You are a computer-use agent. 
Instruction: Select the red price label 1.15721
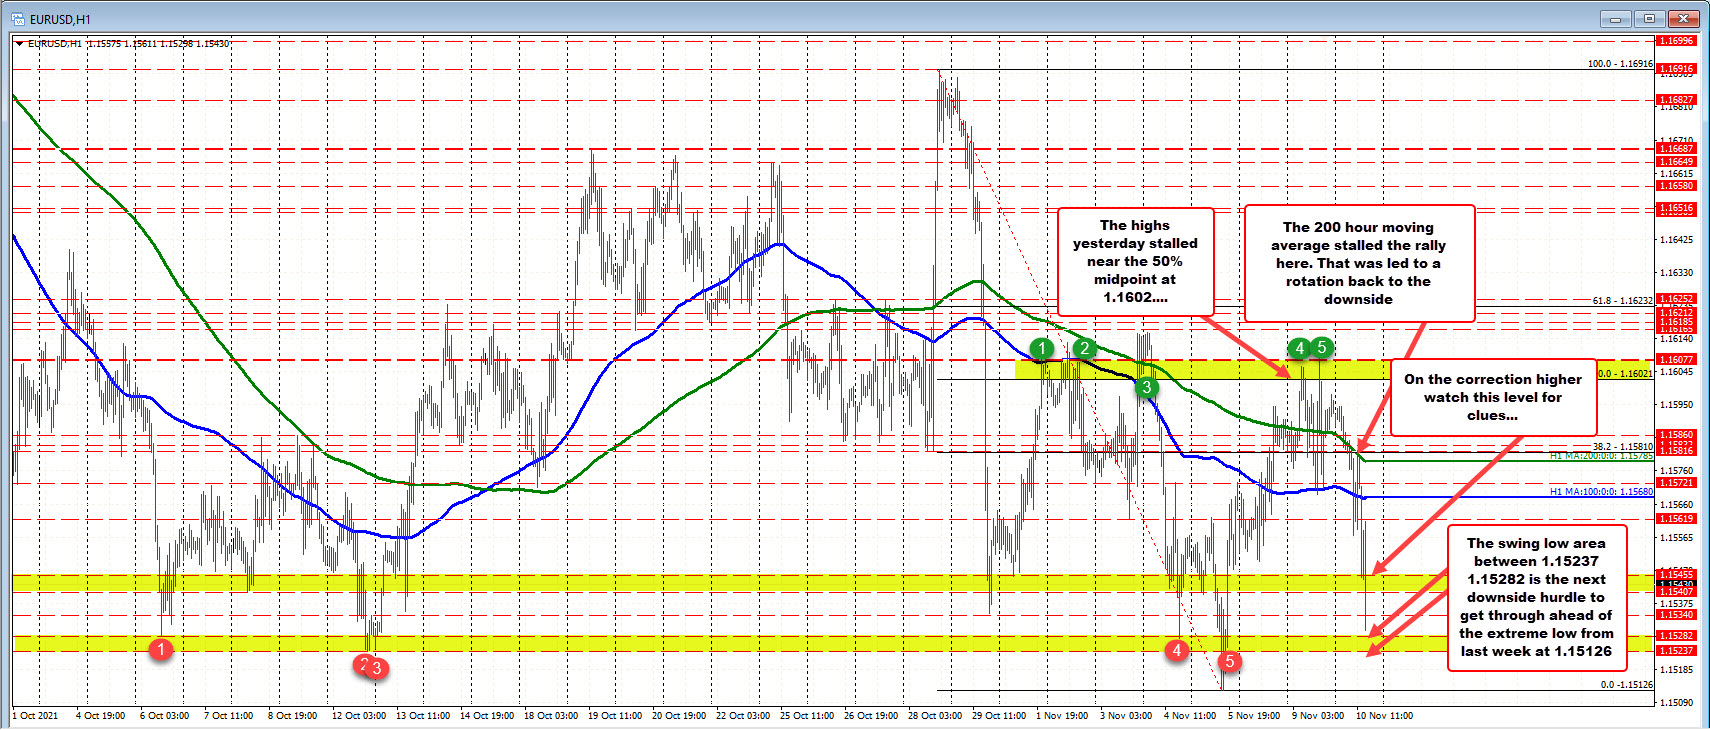1676,483
